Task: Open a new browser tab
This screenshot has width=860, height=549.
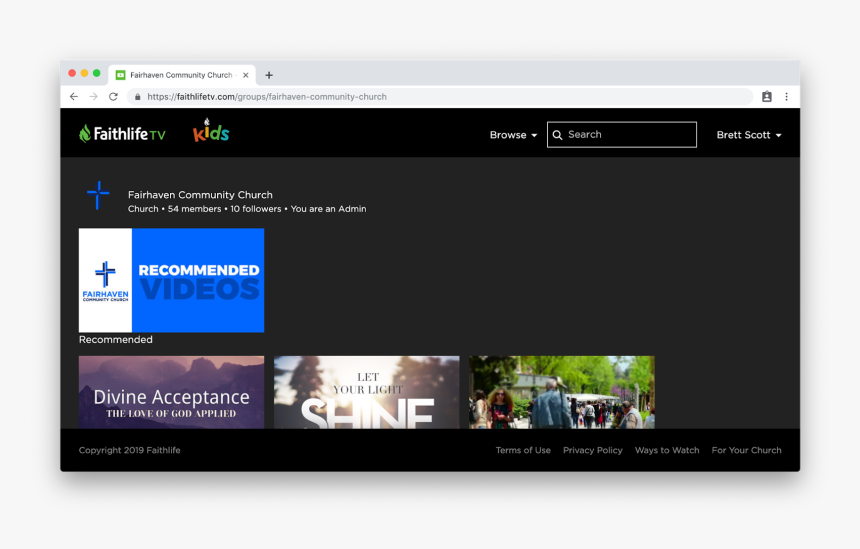Action: click(269, 75)
